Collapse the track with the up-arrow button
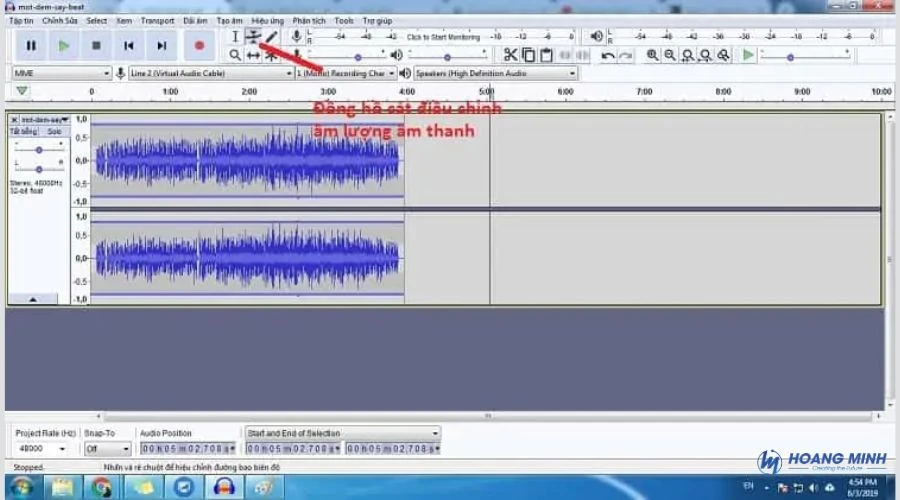Image resolution: width=900 pixels, height=500 pixels. (33, 299)
